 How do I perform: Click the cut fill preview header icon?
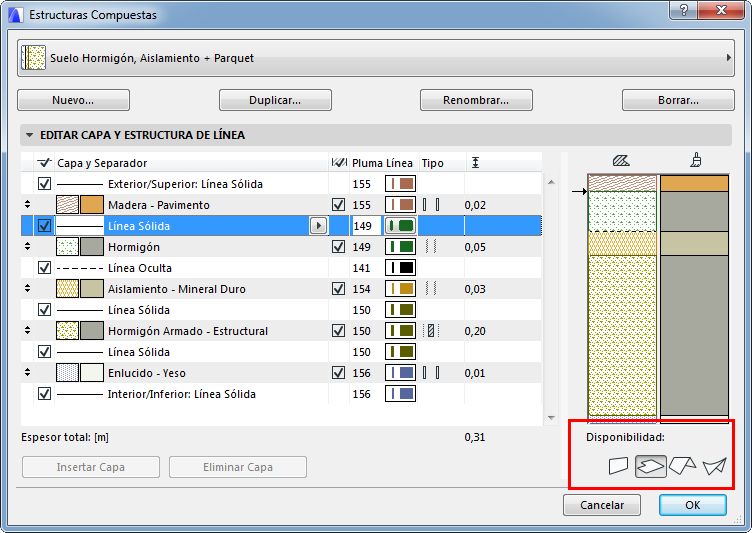tap(621, 161)
